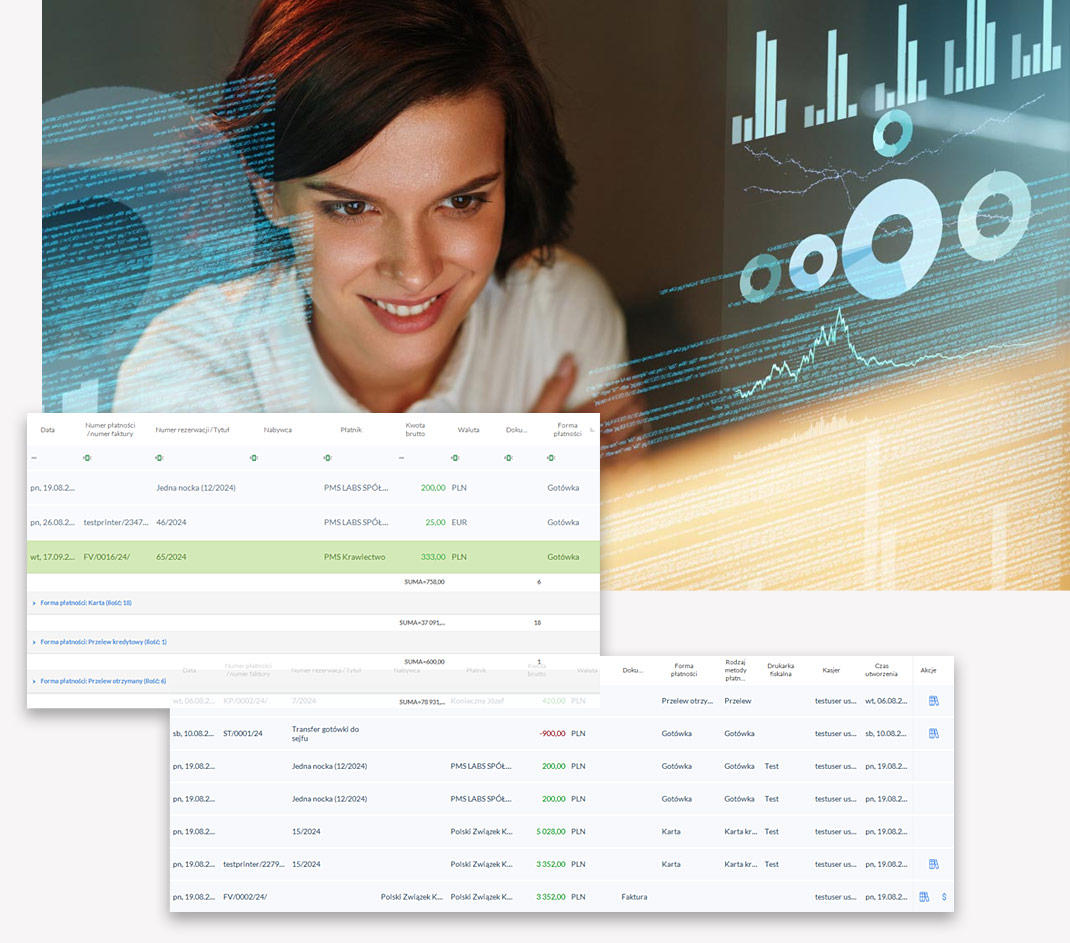Open filter icon under Numer płatności column
The width and height of the screenshot is (1070, 943).
pos(87,458)
